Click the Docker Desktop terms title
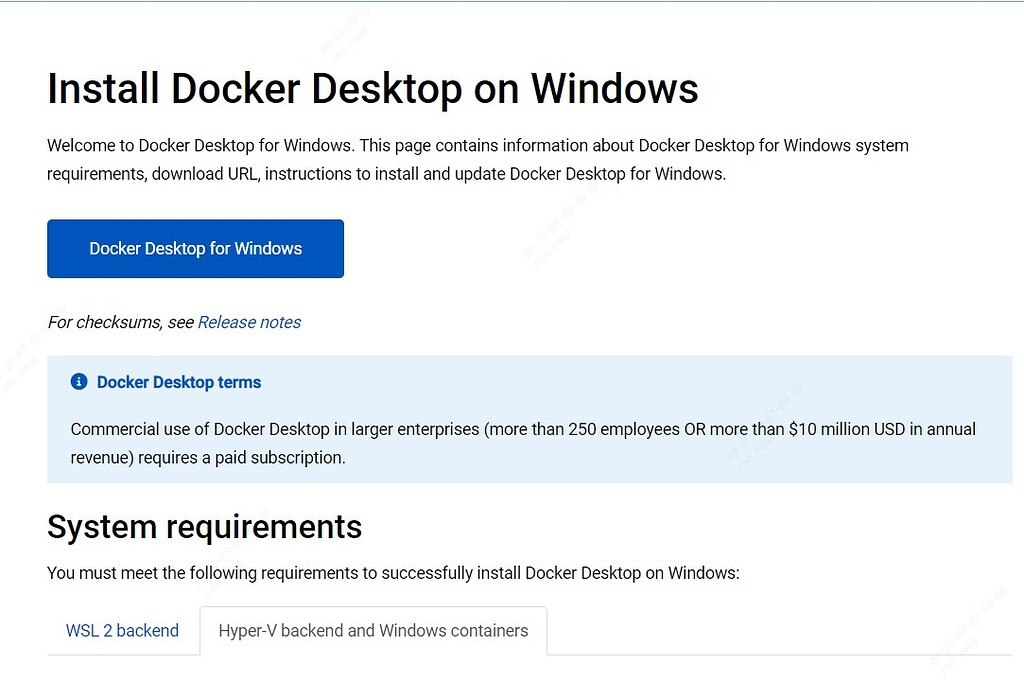Image resolution: width=1024 pixels, height=680 pixels. [178, 382]
